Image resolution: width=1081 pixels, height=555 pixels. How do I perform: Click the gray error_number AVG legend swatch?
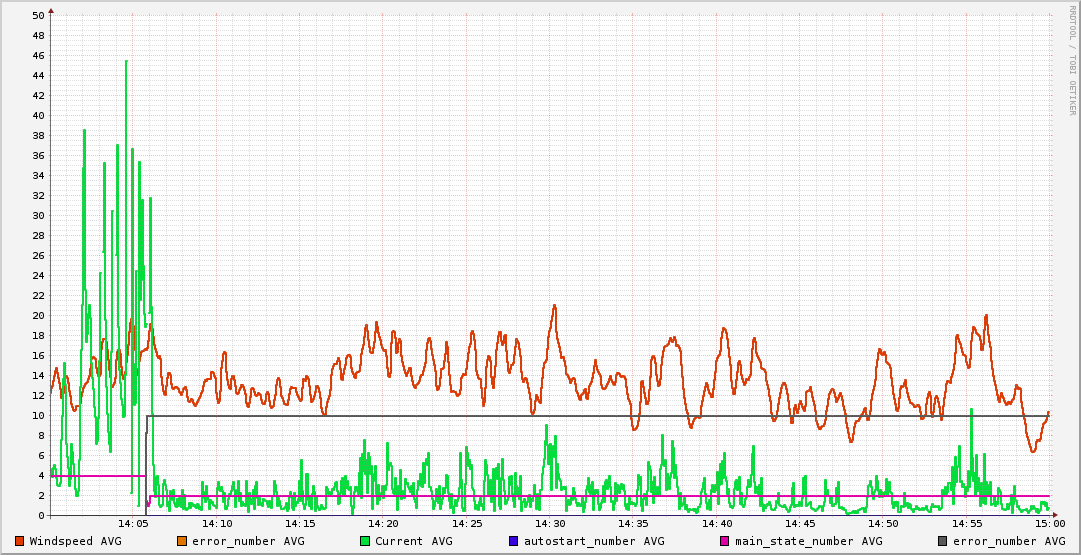coord(943,541)
